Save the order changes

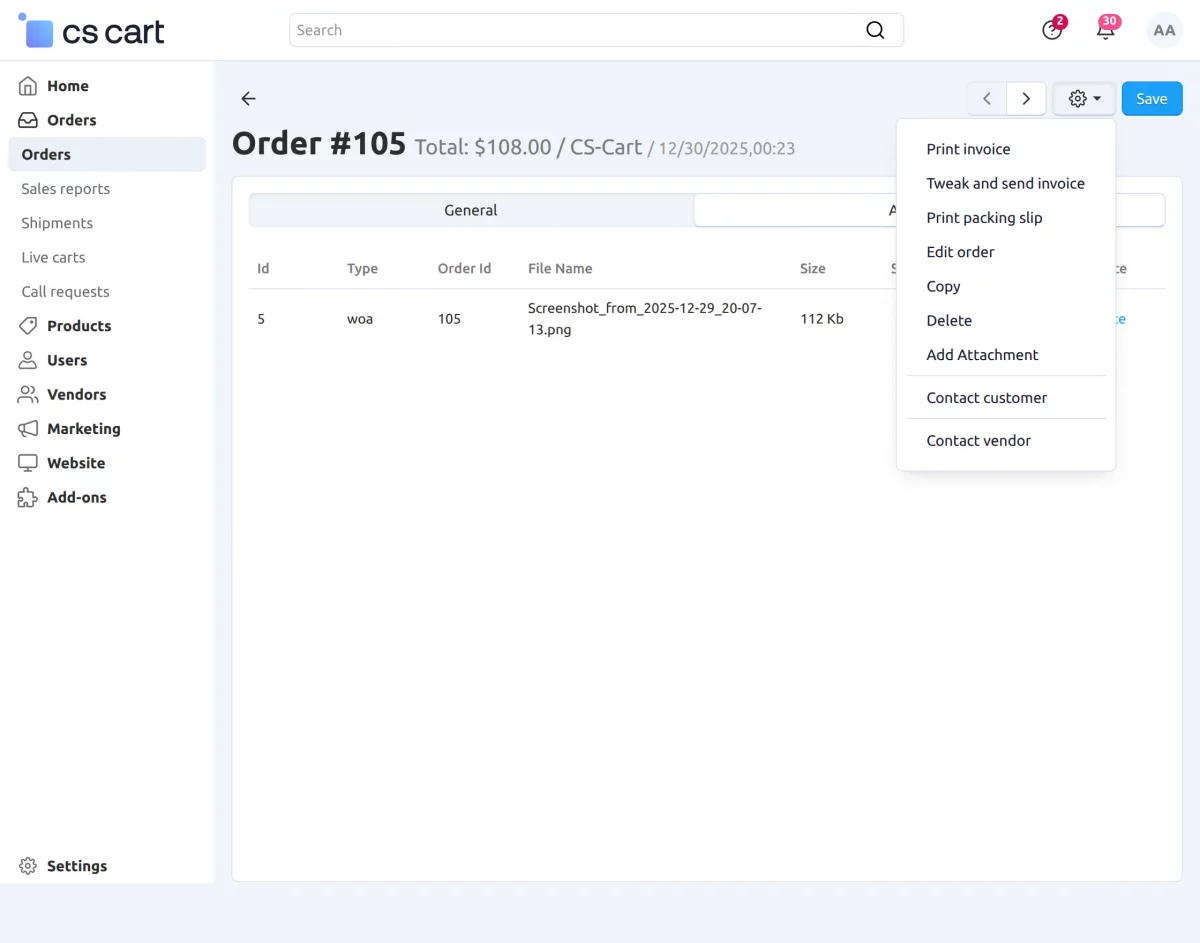tap(1151, 98)
